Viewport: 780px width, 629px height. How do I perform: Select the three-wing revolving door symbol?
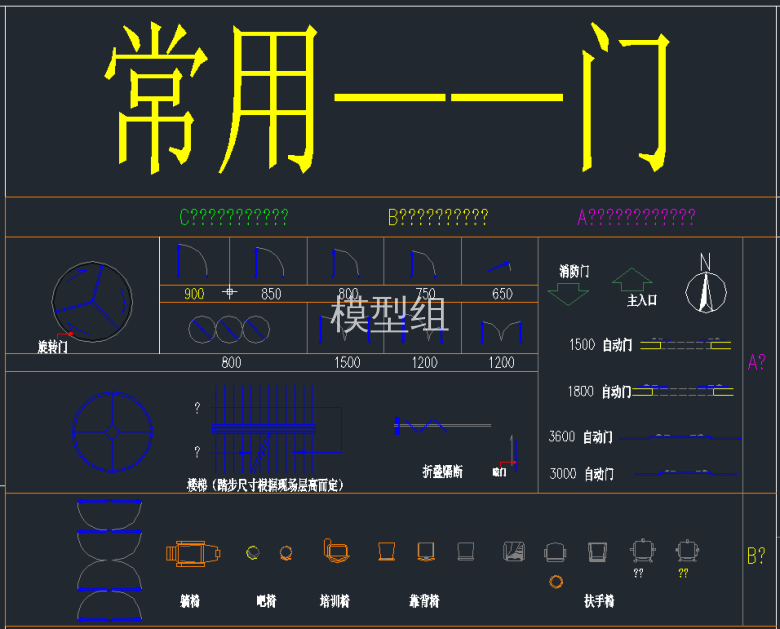[x=92, y=300]
